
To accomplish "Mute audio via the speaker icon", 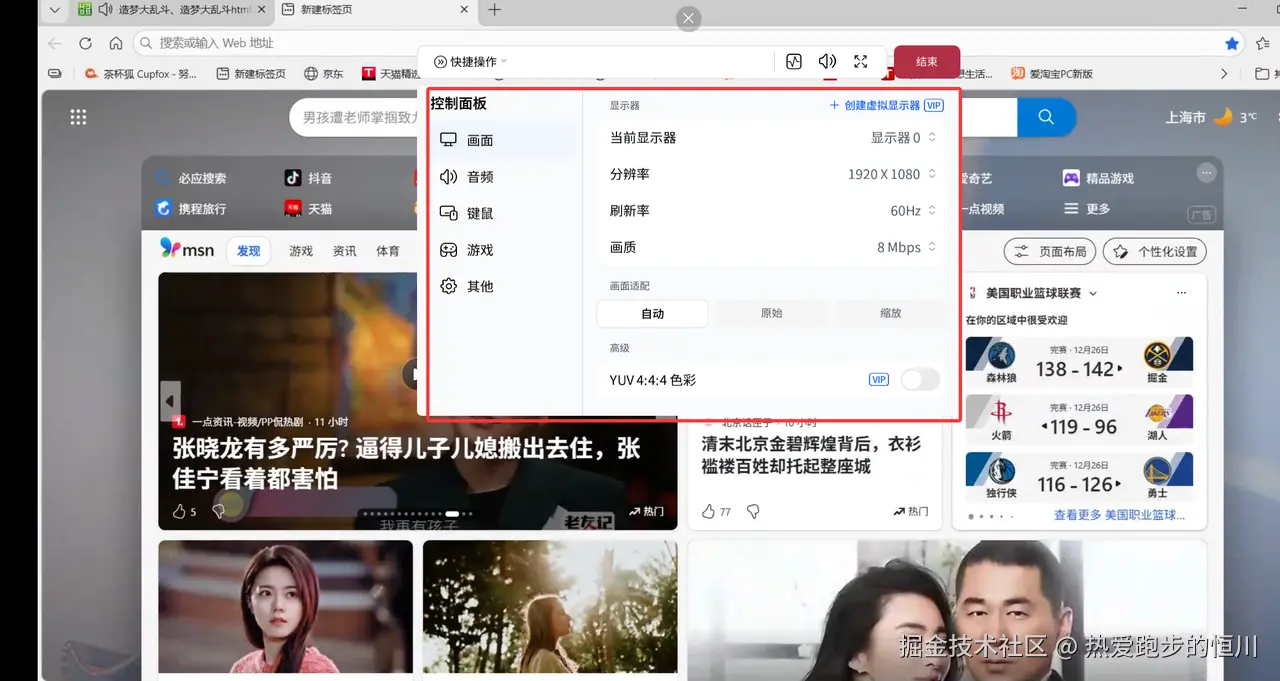I will tap(827, 61).
